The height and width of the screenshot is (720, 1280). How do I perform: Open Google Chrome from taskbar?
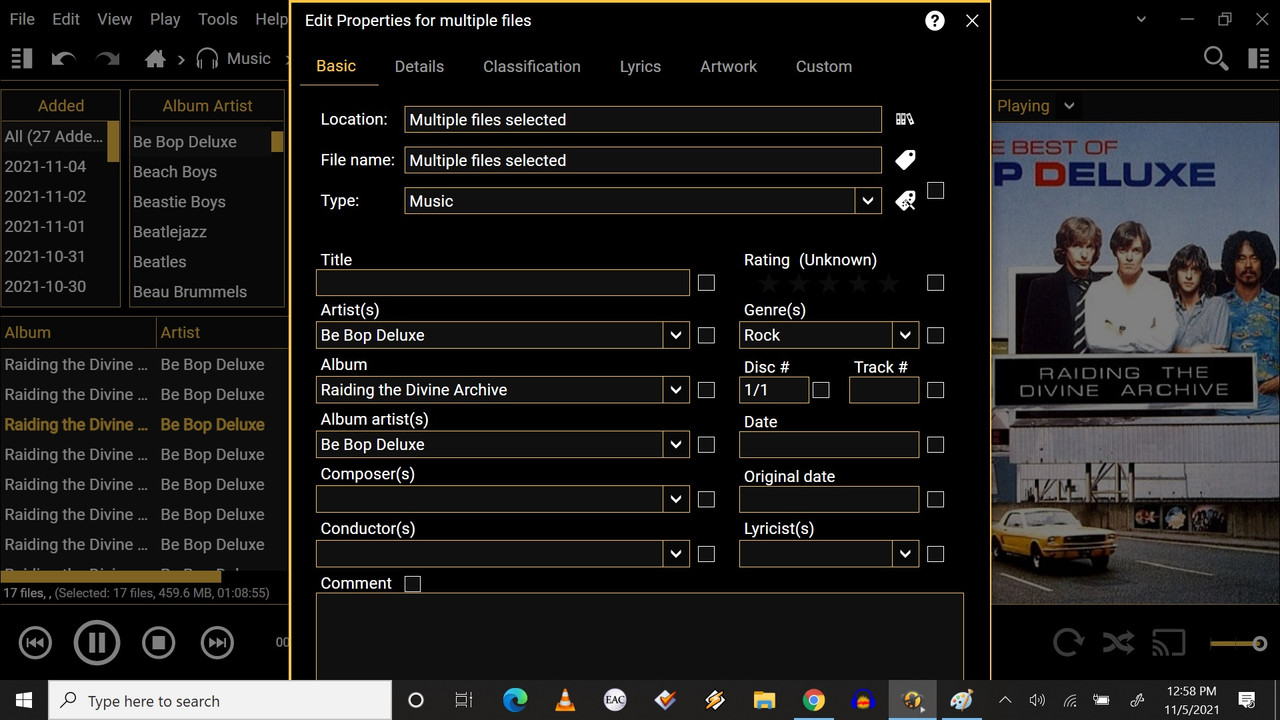tap(814, 700)
